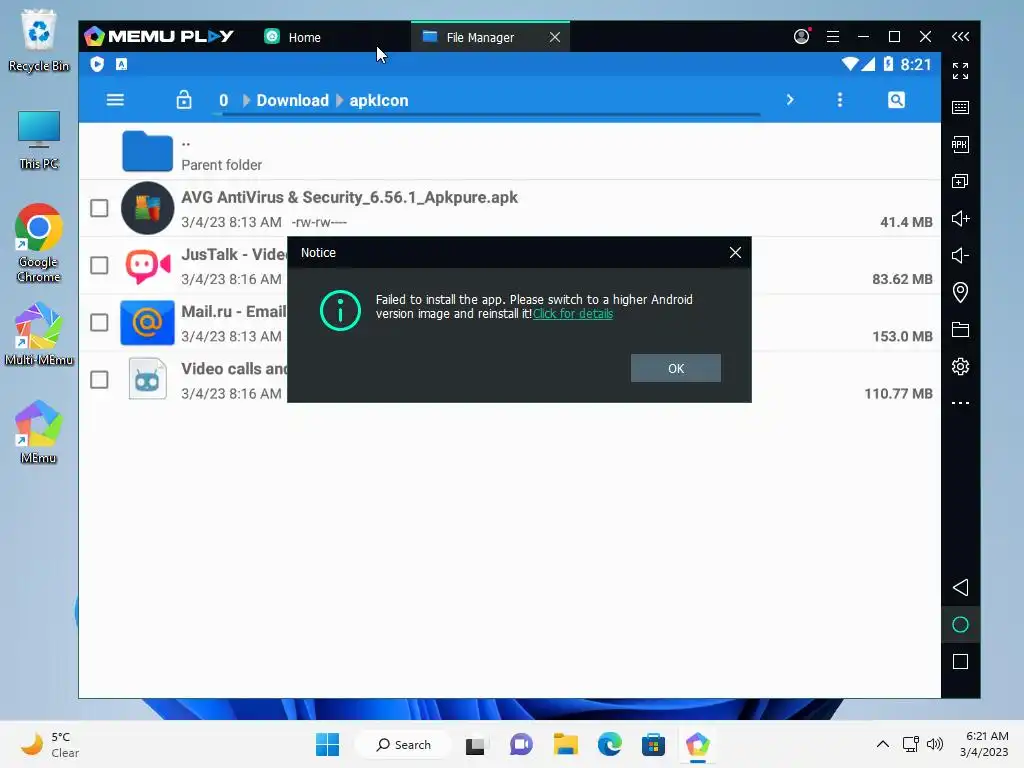The image size is (1024, 768).
Task: Check the AVG AntiVirus apk checkbox
Action: coord(99,208)
